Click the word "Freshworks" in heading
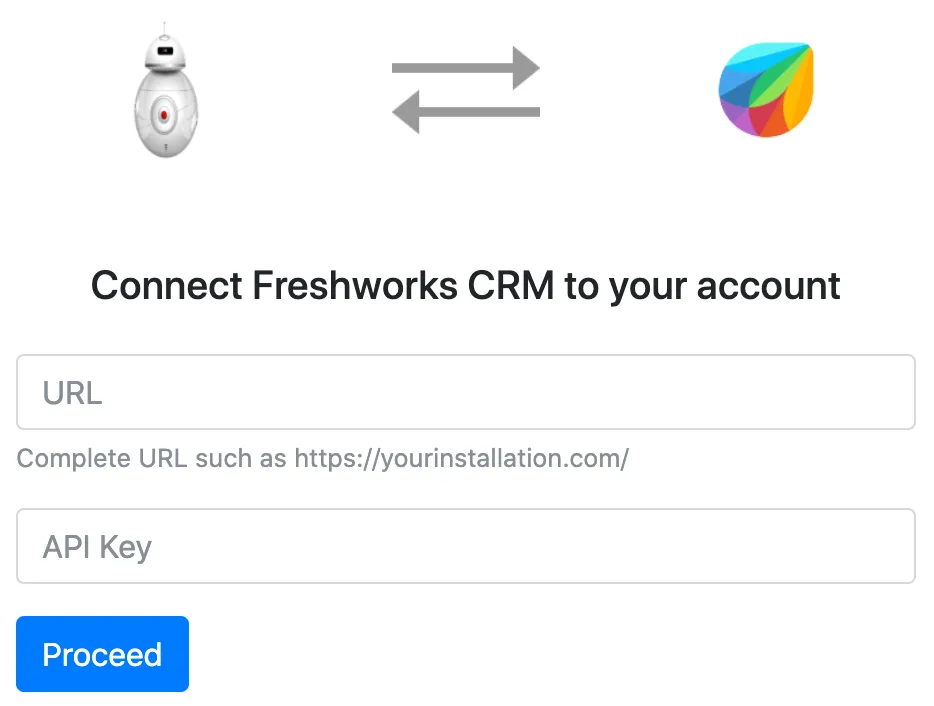934x706 pixels. coord(355,285)
